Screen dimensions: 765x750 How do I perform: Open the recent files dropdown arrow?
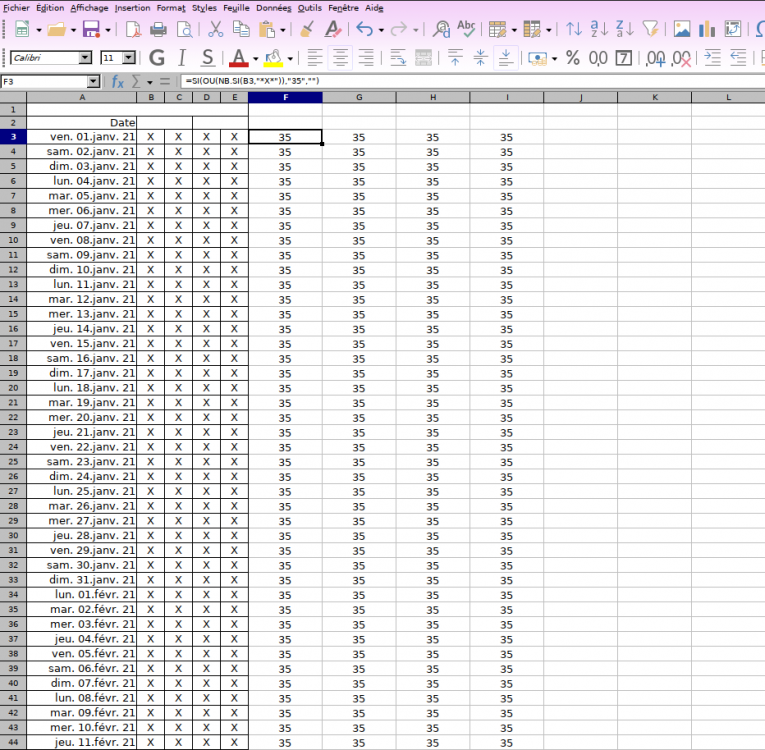(73, 30)
